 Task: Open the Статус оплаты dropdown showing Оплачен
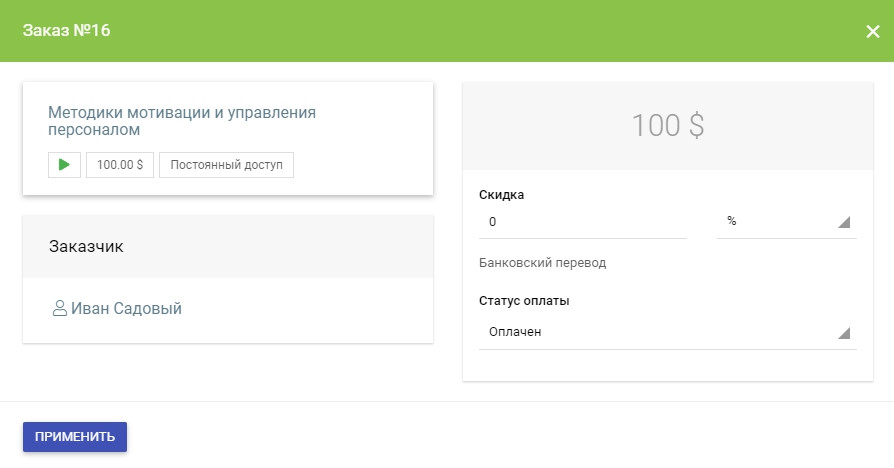(x=660, y=331)
